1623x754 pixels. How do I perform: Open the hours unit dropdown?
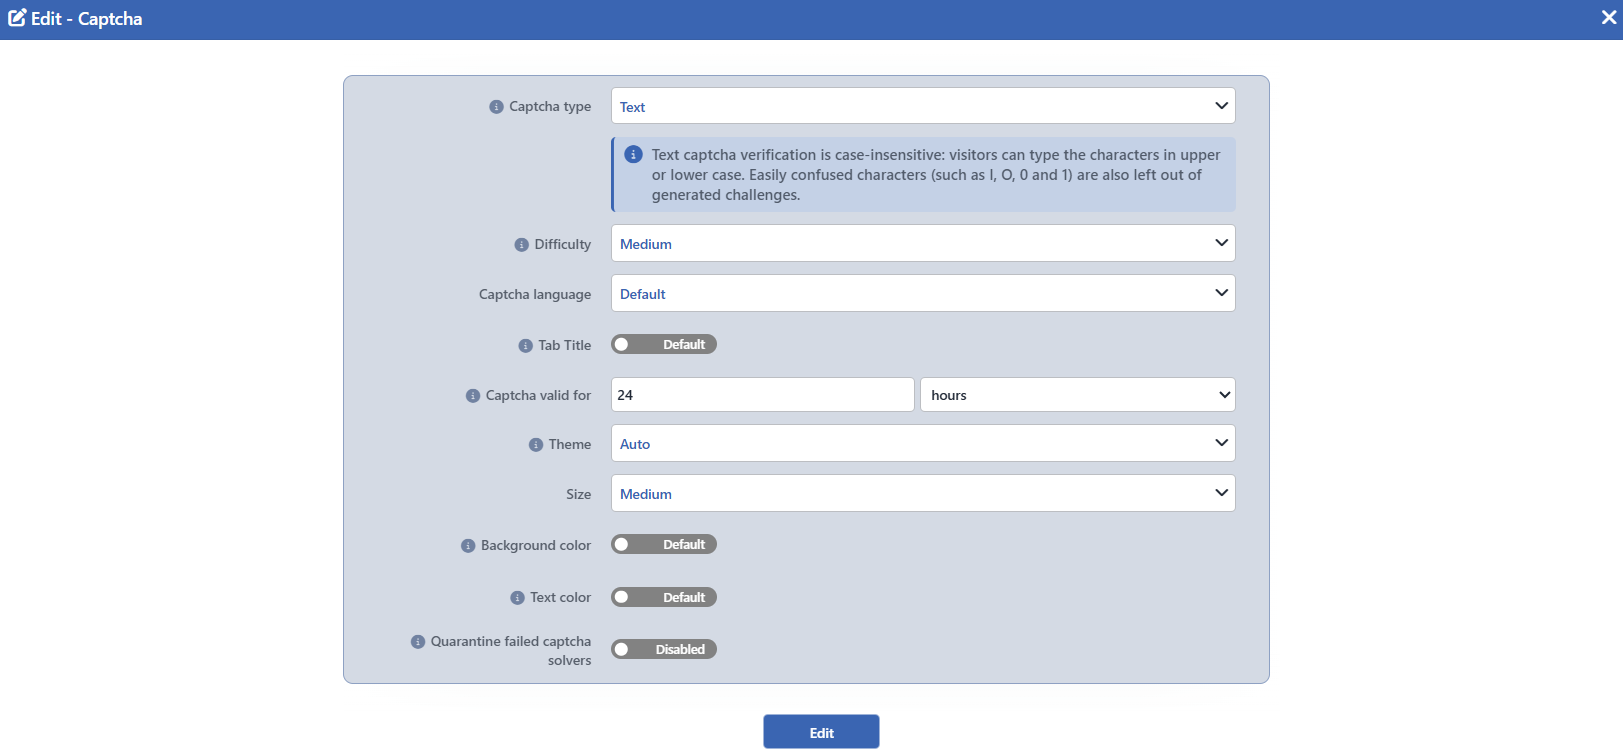[1078, 394]
